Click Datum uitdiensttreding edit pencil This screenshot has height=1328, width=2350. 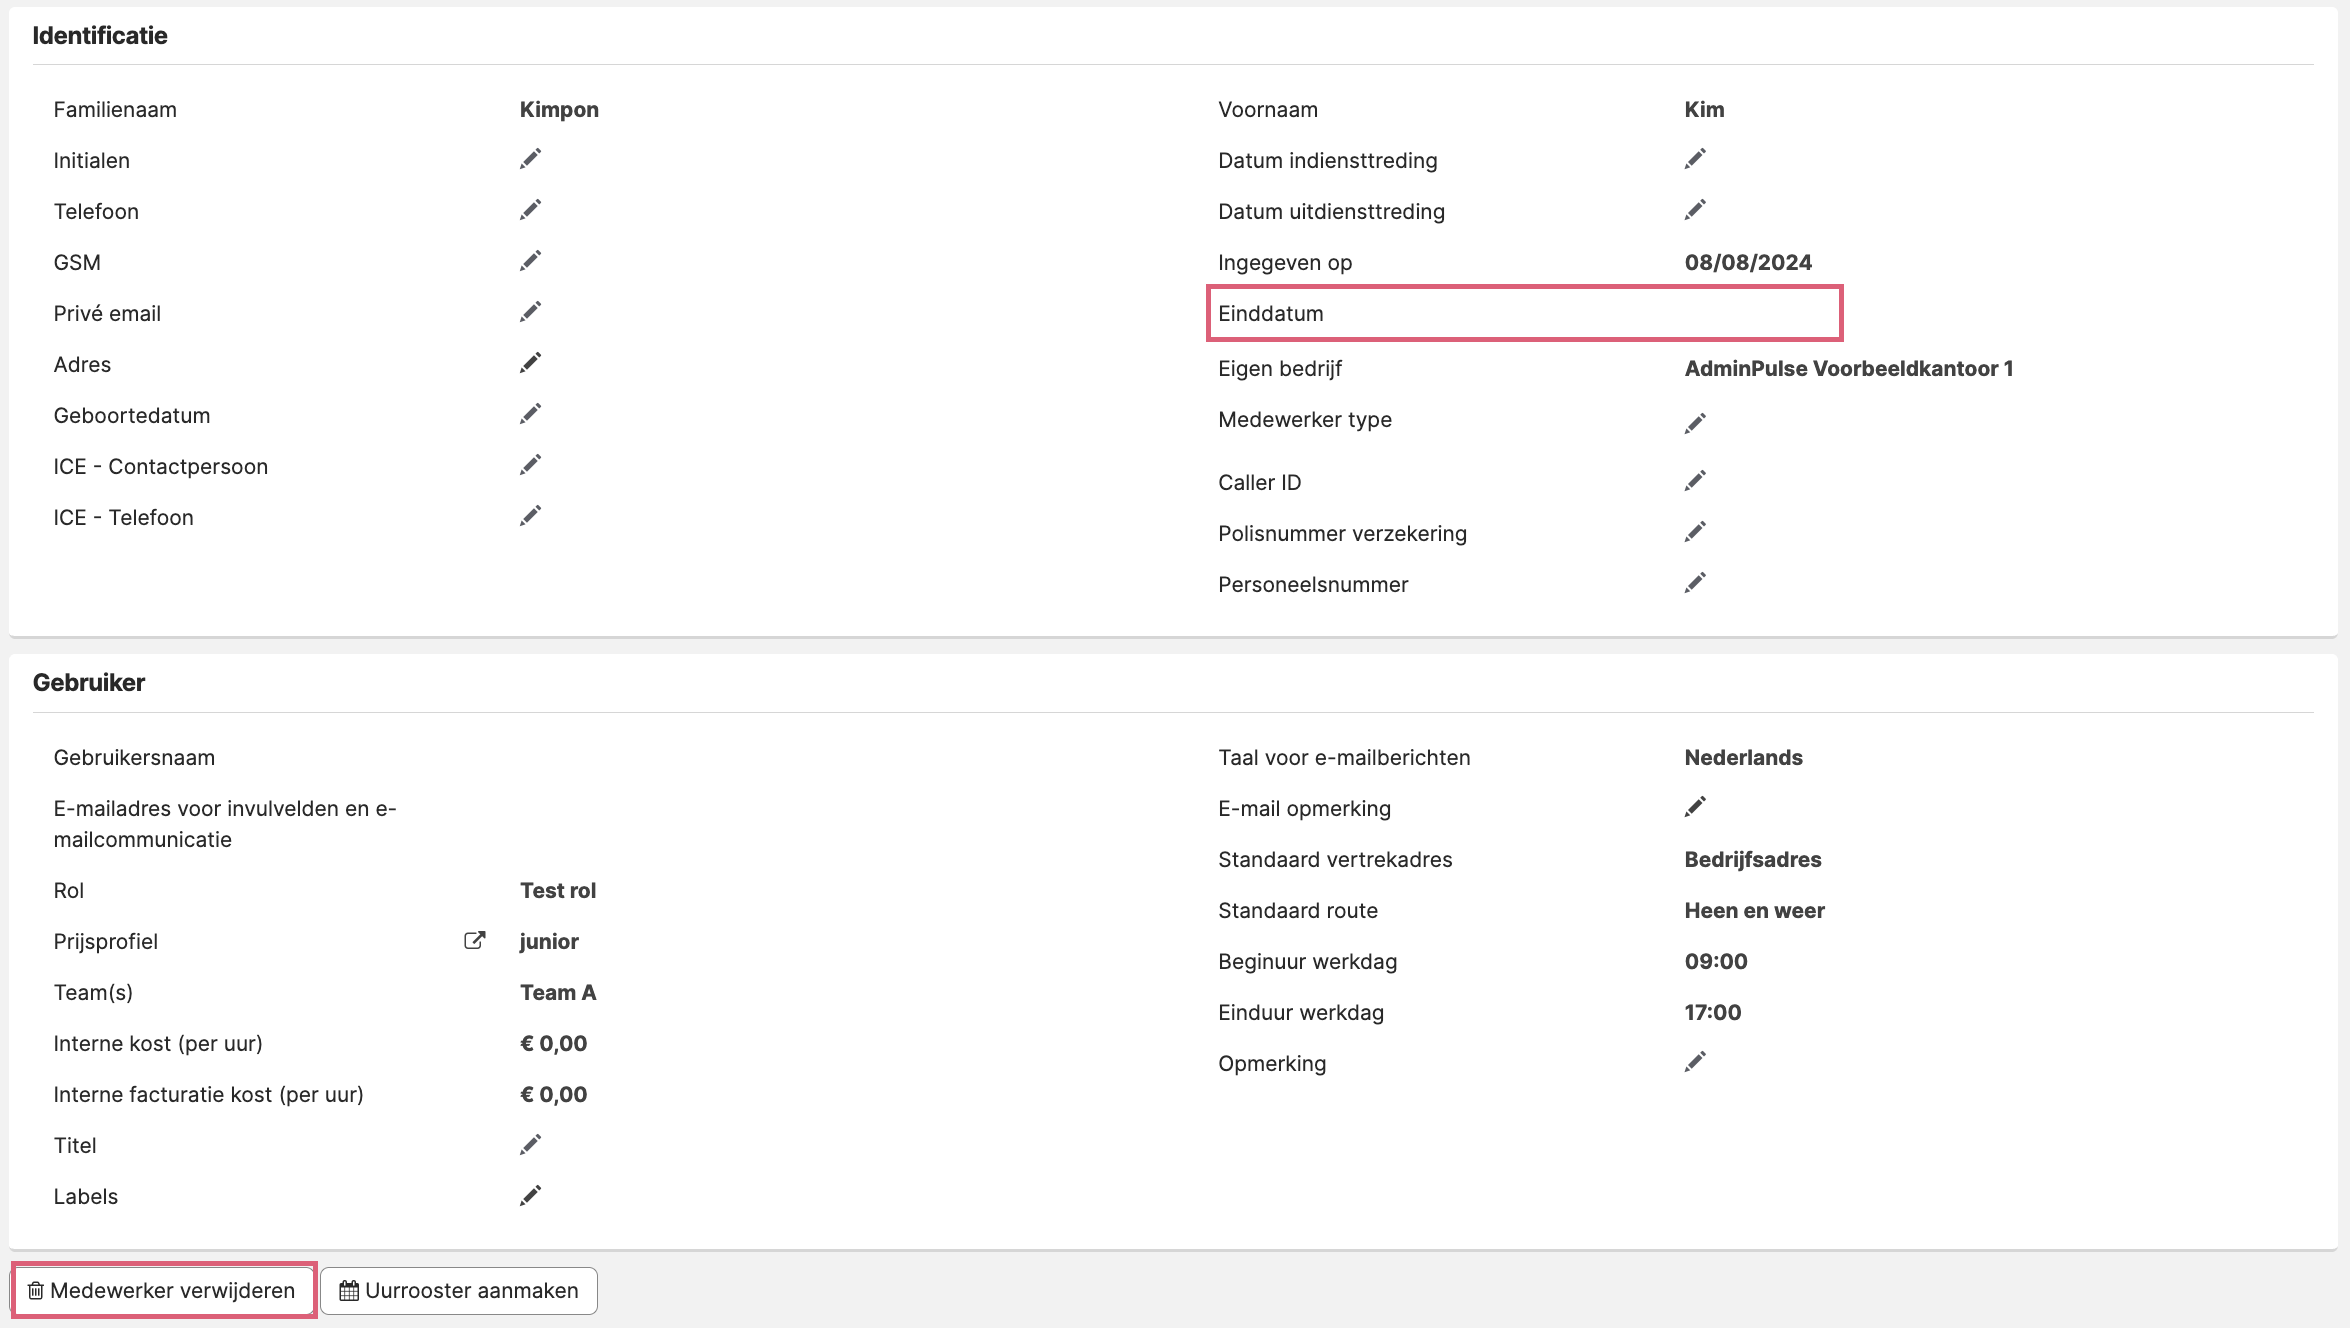(1695, 210)
